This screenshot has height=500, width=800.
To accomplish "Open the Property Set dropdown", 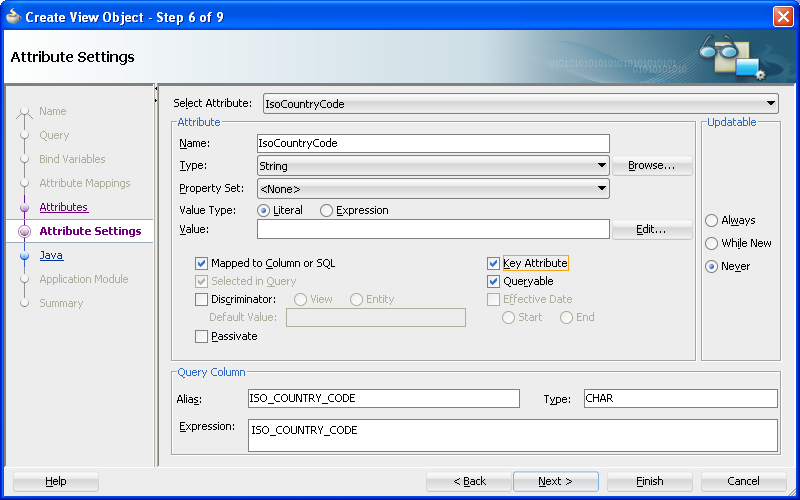I will click(433, 189).
